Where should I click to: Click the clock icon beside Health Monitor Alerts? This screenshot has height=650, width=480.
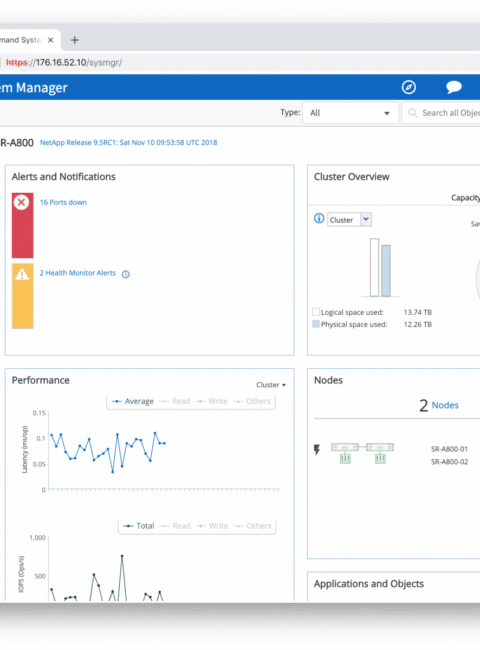pos(126,274)
